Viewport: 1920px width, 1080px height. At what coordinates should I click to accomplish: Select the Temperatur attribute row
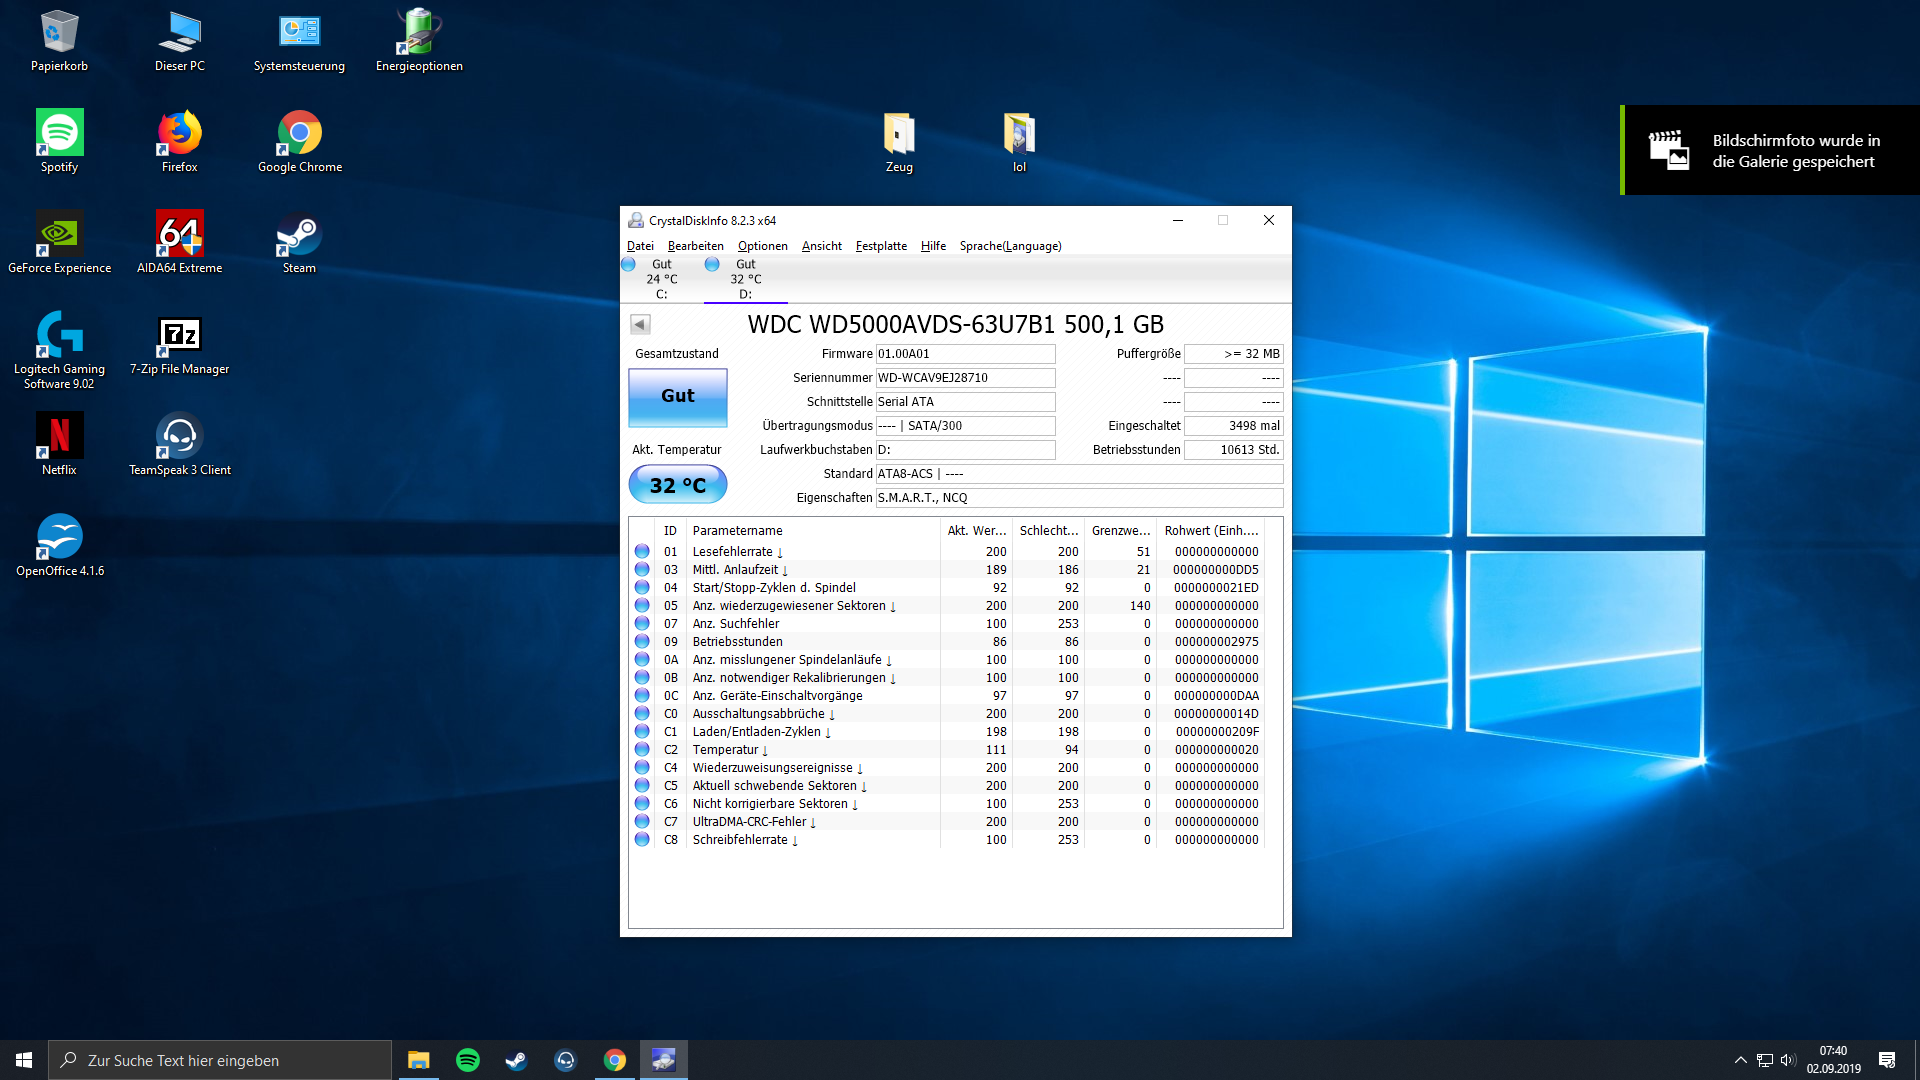(x=726, y=750)
